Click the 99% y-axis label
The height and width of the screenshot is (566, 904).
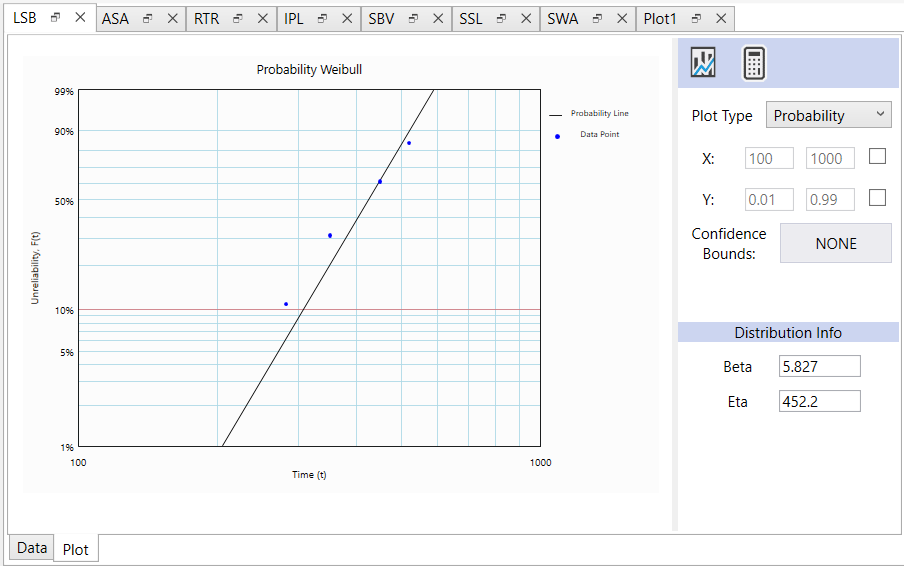(x=65, y=92)
